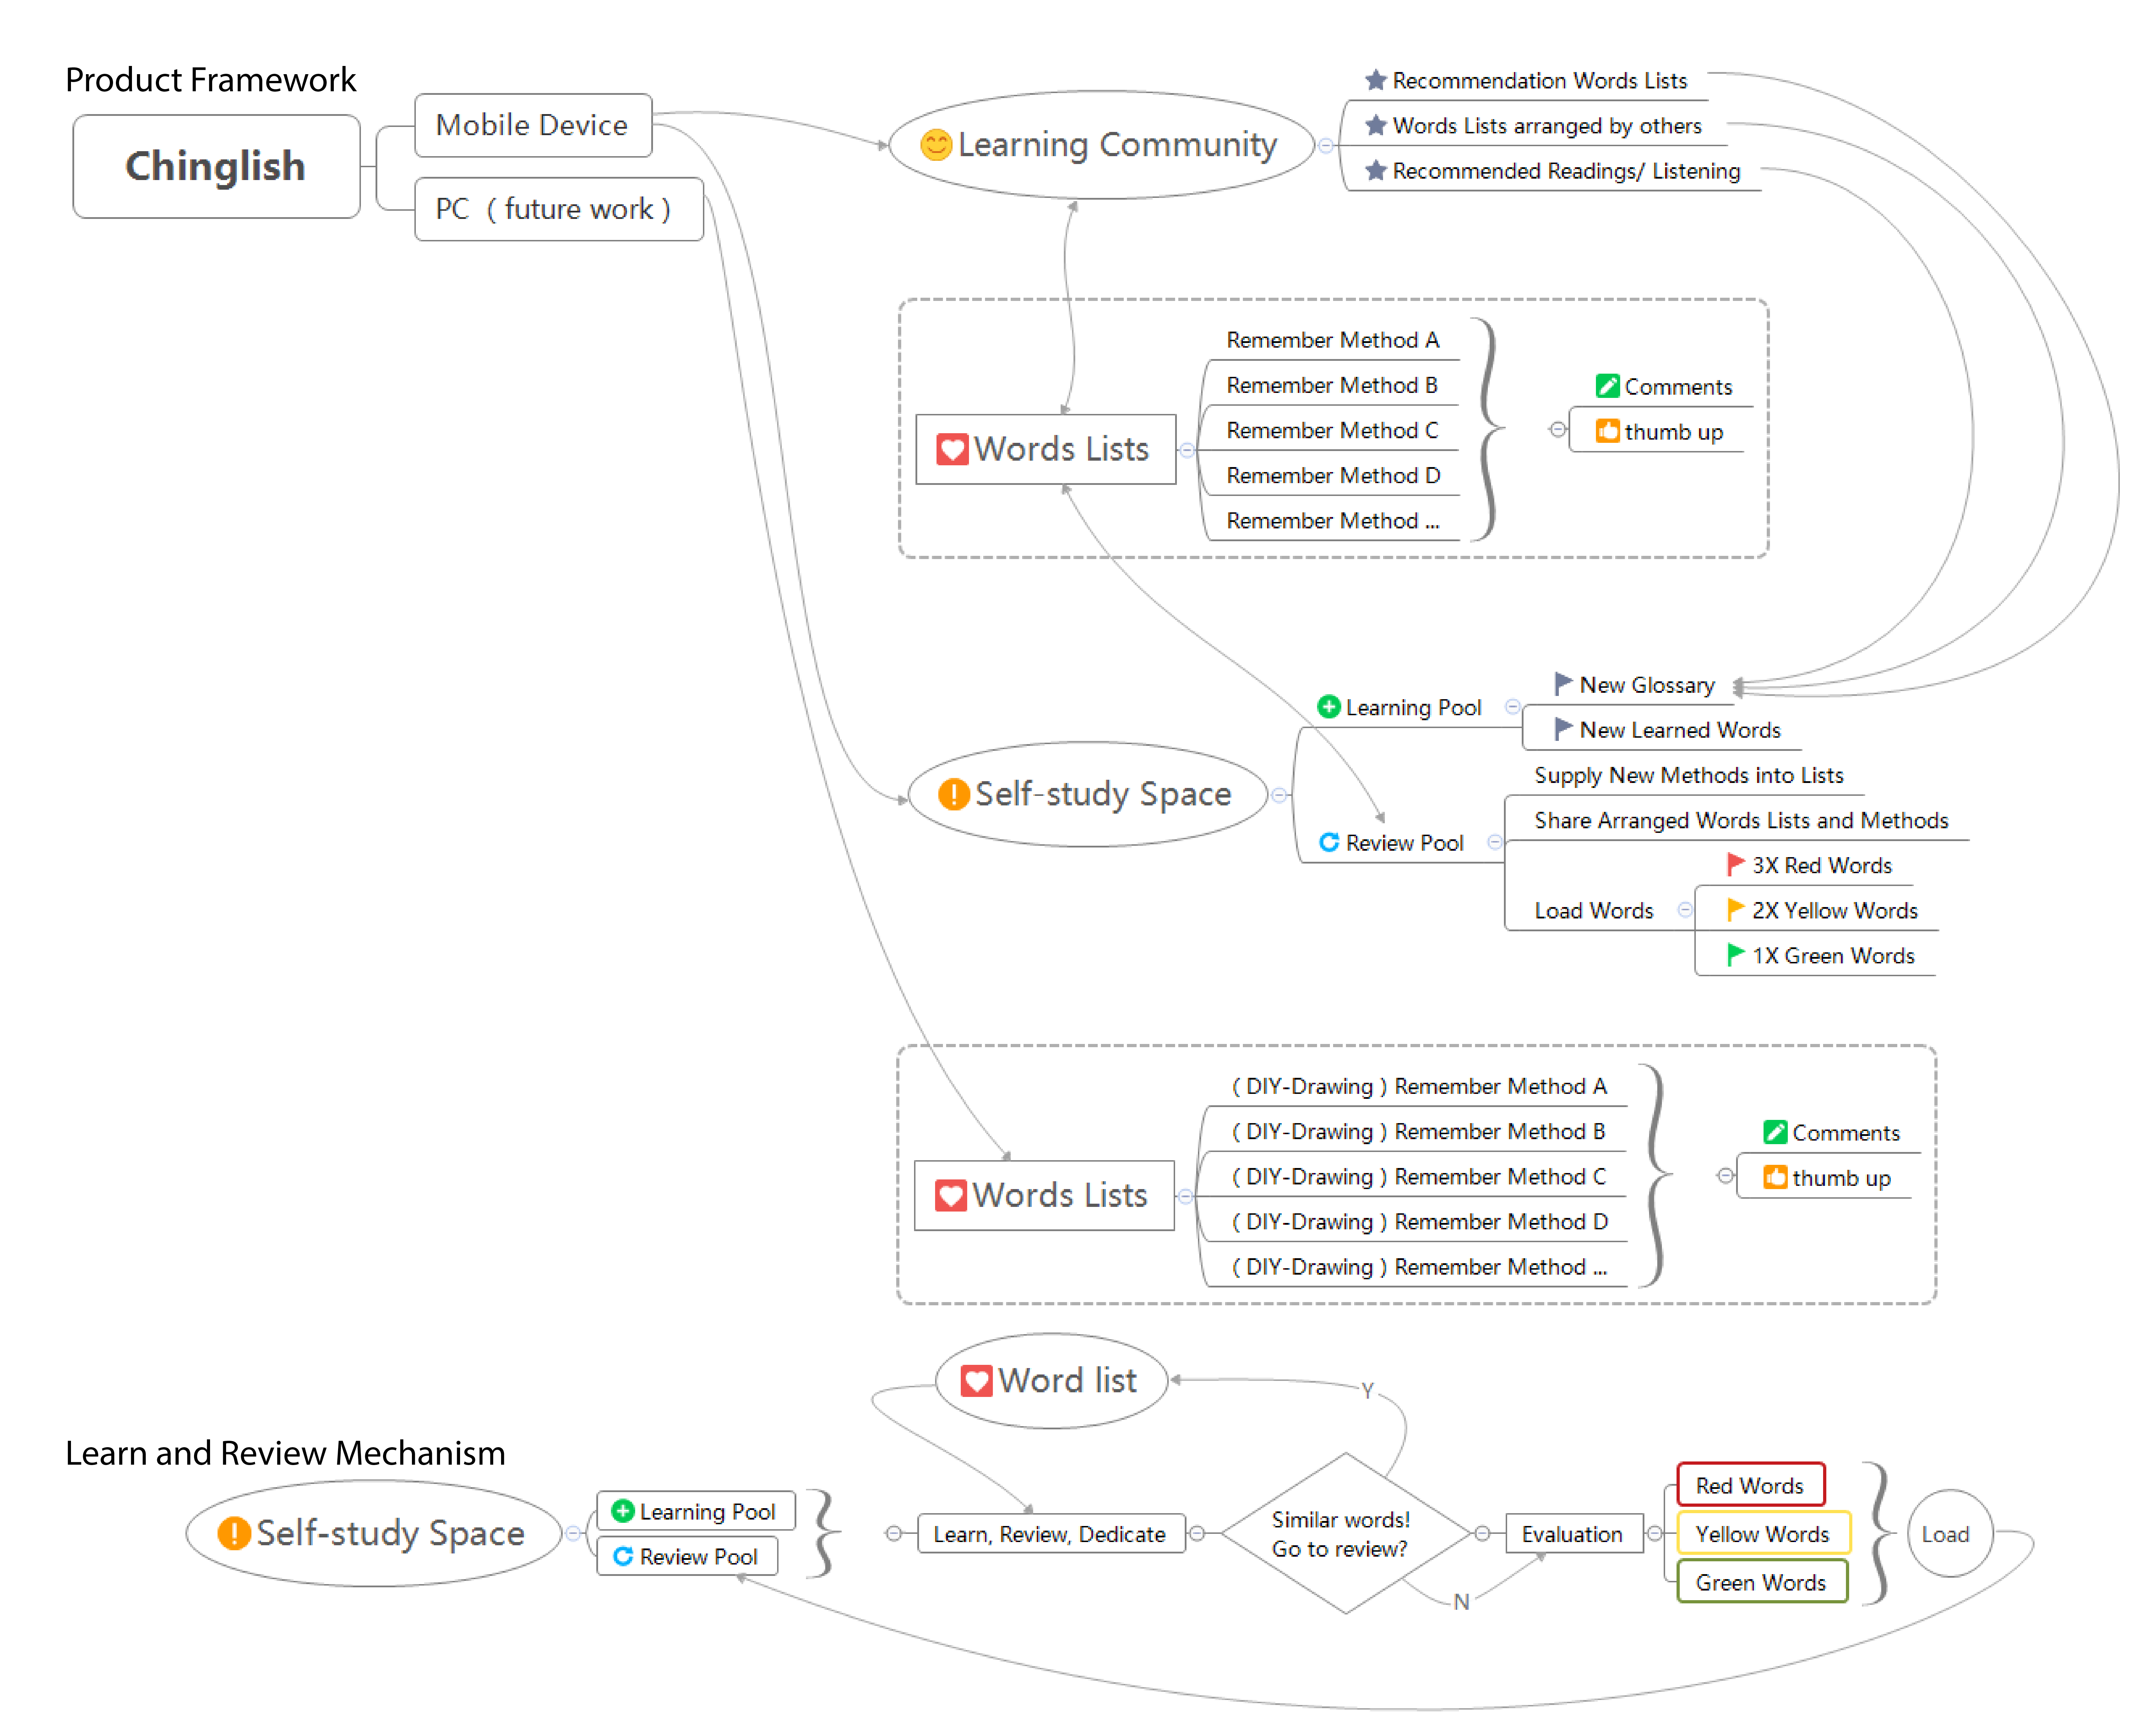Click ( DIY-Drawing ) Remember Method C
Viewport: 2143px width, 1736px height.
[1419, 1177]
